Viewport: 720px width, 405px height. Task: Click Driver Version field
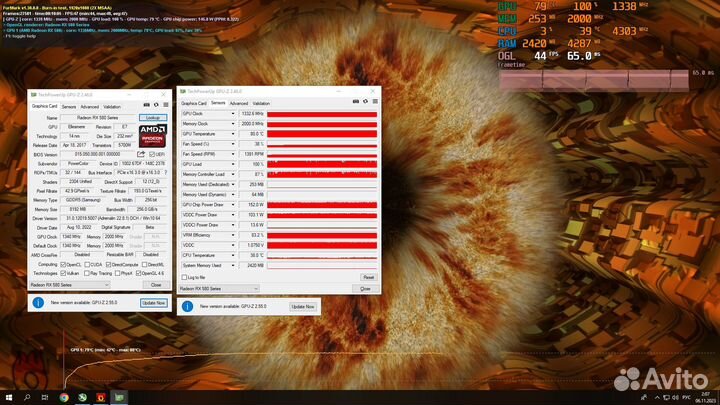click(x=114, y=218)
